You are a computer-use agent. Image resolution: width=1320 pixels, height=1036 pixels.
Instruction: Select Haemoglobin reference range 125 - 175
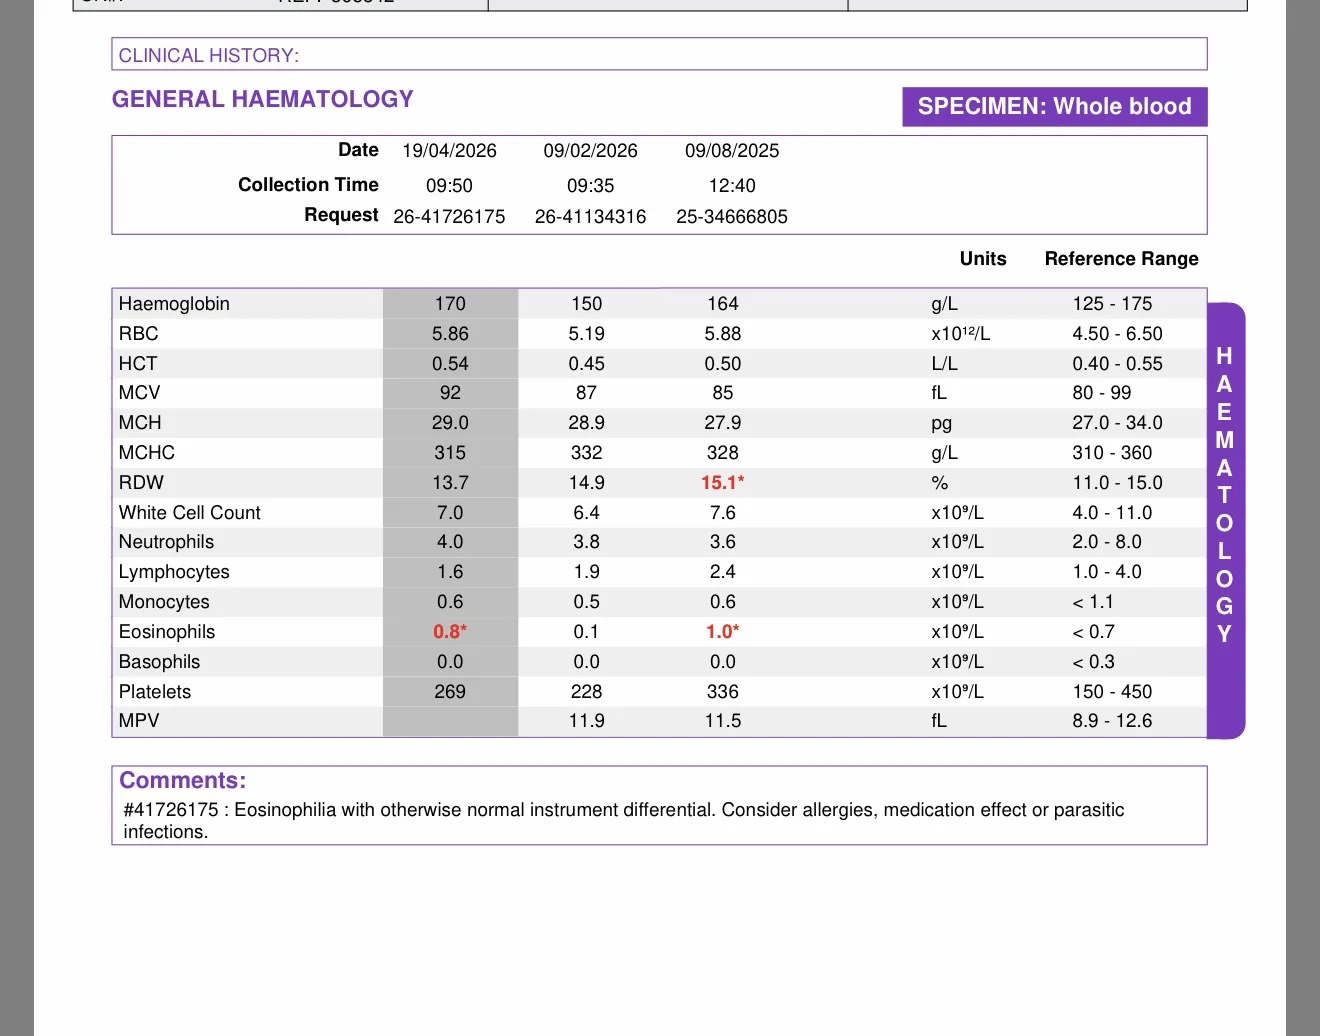point(1113,304)
